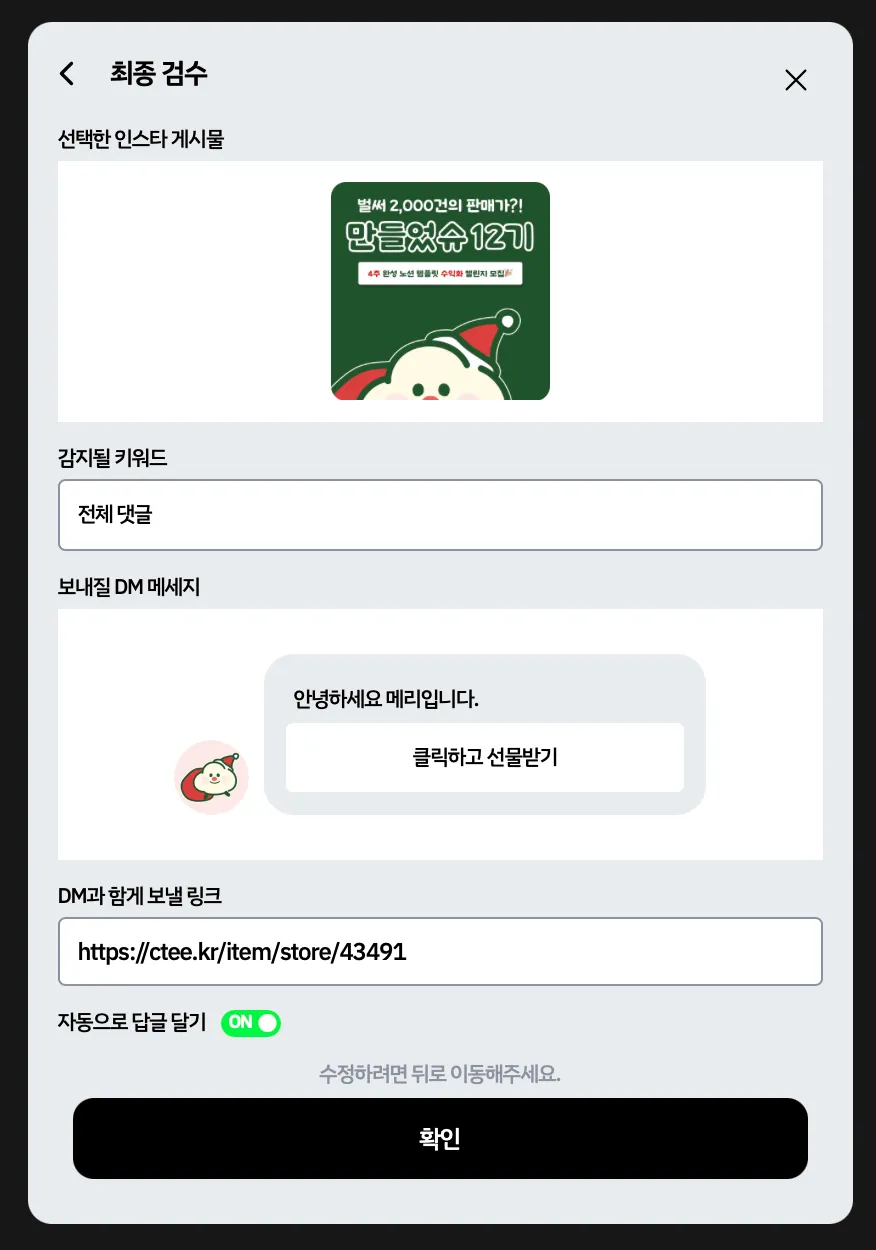Viewport: 876px width, 1250px height.
Task: Focus the ctee.kr link field
Action: pyautogui.click(x=440, y=952)
